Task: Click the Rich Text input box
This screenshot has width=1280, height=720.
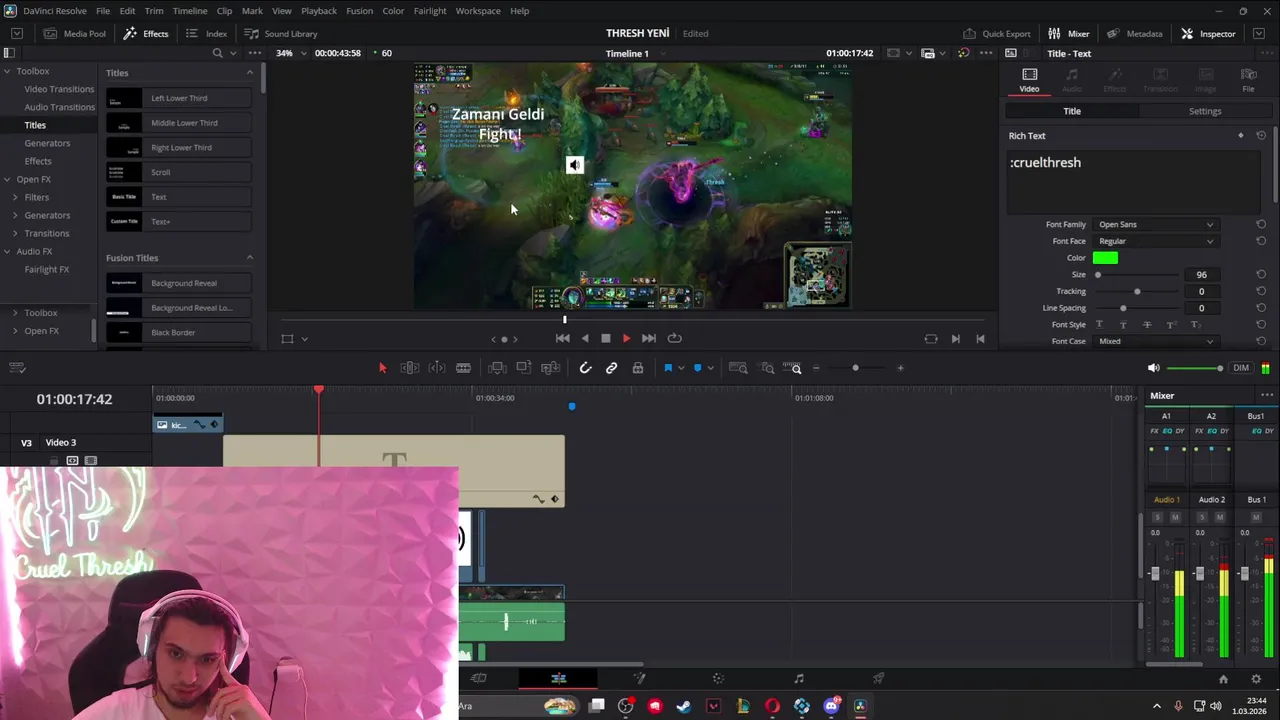Action: pyautogui.click(x=1135, y=181)
